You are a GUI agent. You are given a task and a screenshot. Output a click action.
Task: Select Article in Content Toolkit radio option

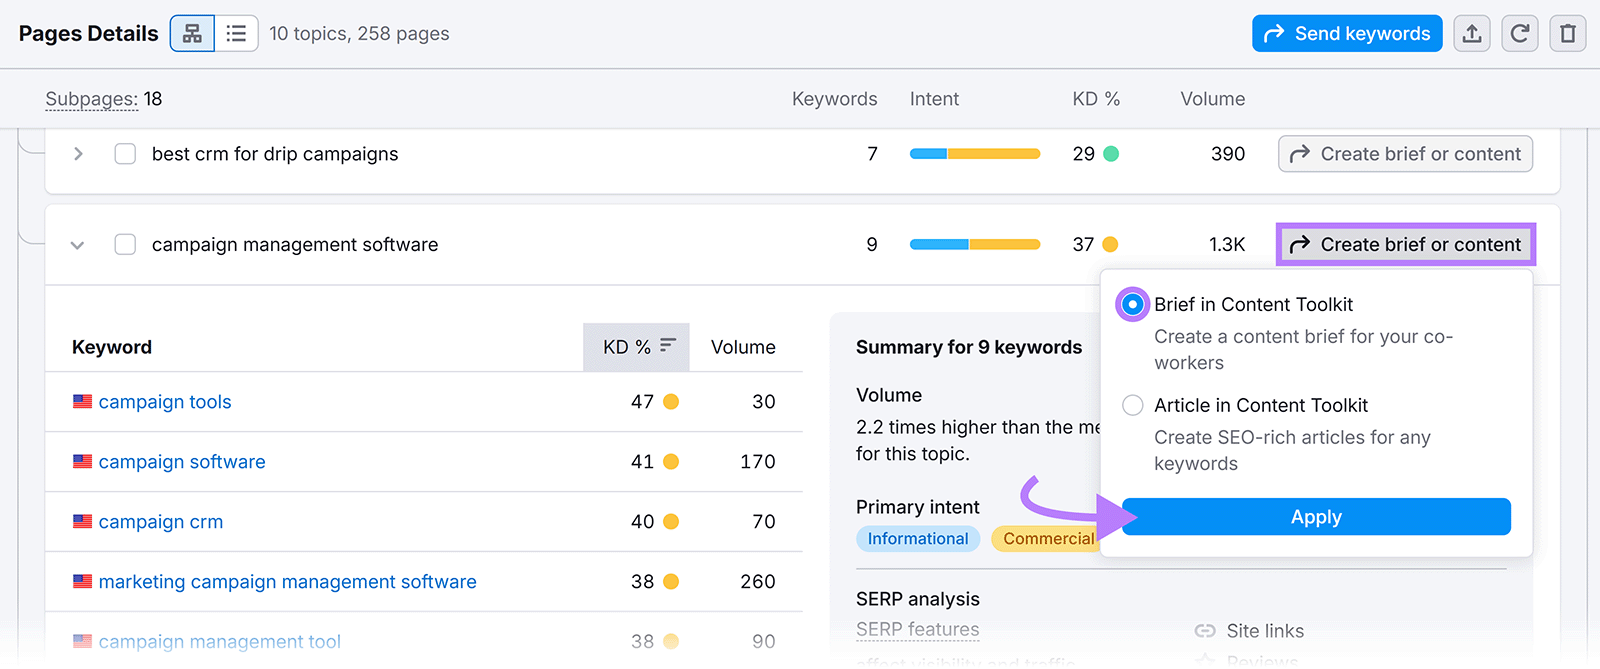[x=1132, y=406]
